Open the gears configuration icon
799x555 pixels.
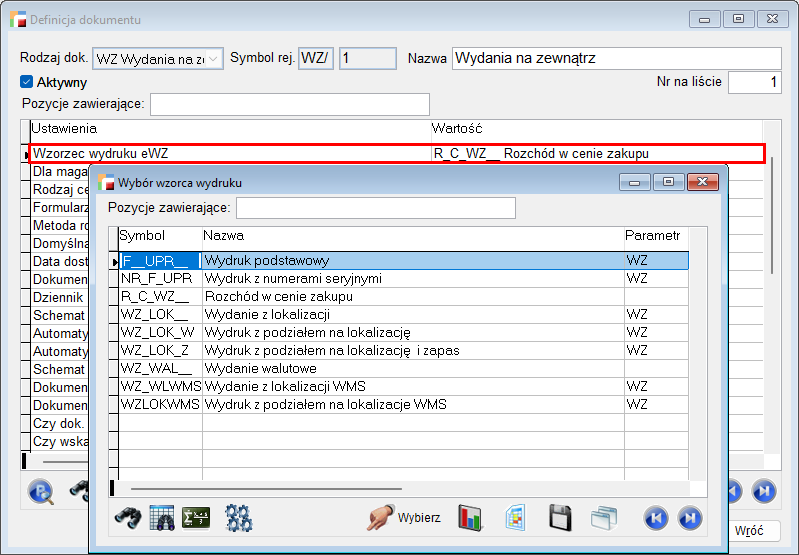(x=238, y=517)
